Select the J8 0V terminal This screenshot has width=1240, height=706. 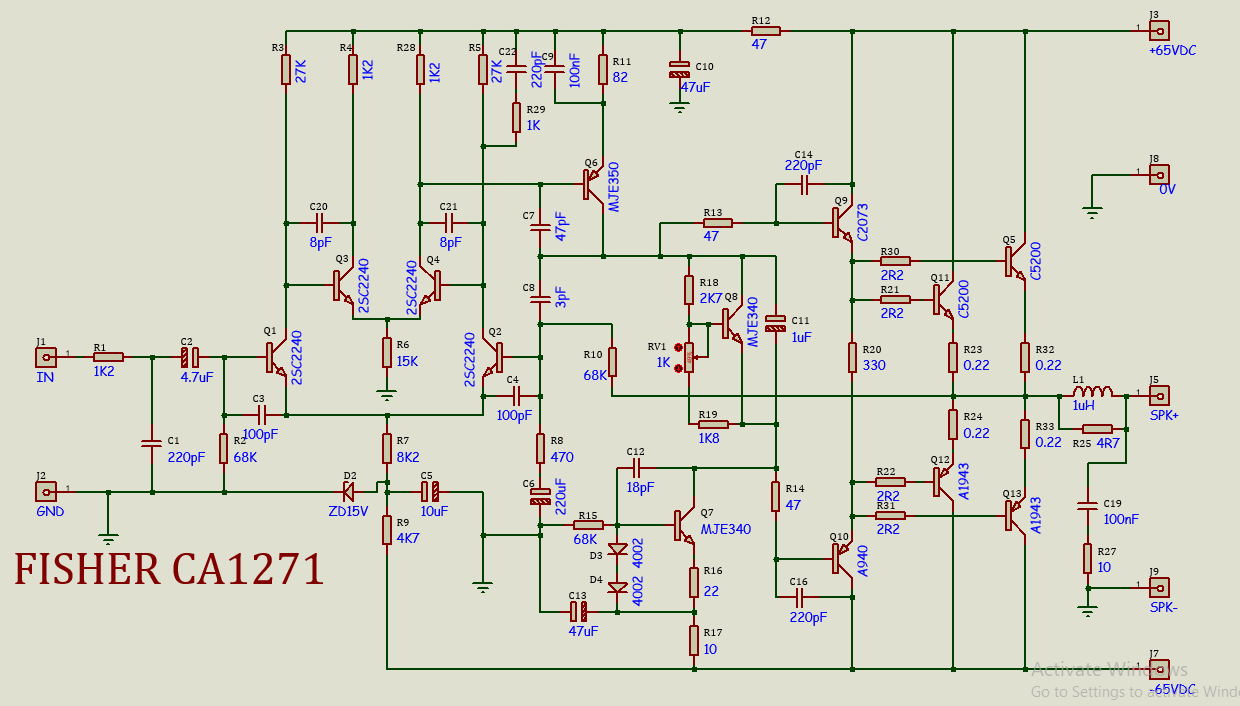[1159, 174]
